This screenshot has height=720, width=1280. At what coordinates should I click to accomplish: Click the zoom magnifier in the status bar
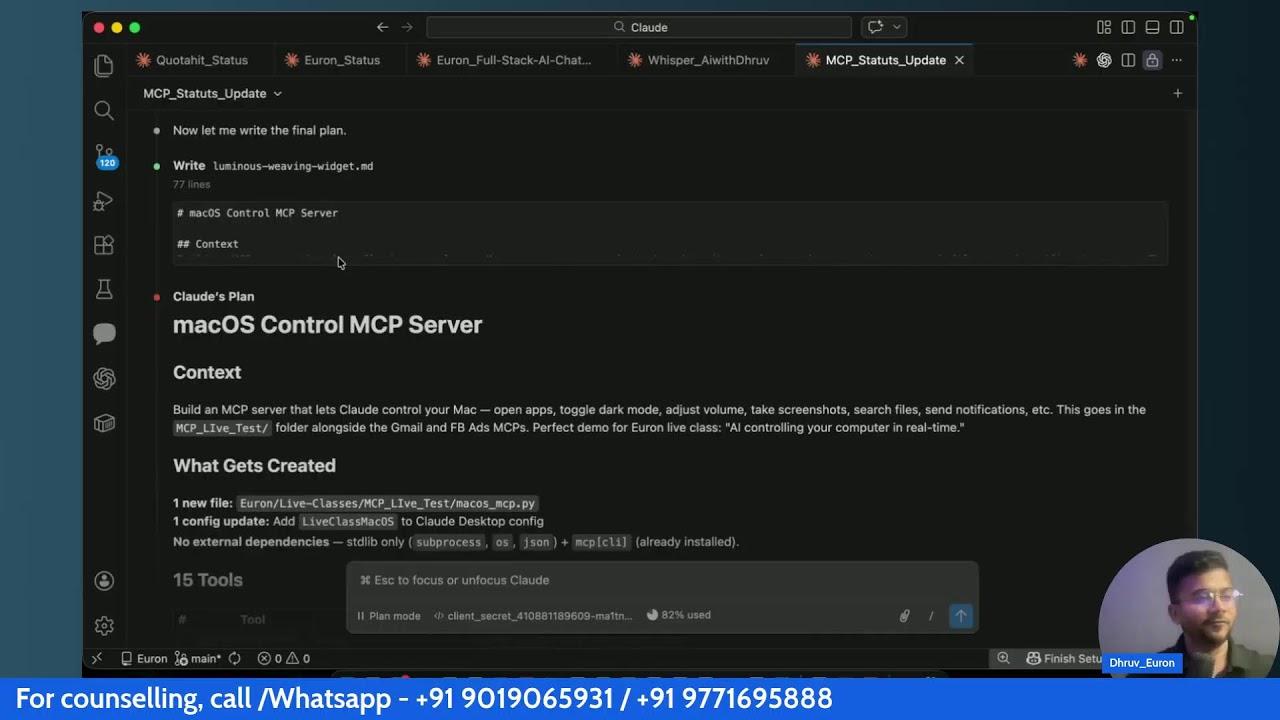pyautogui.click(x=1003, y=658)
